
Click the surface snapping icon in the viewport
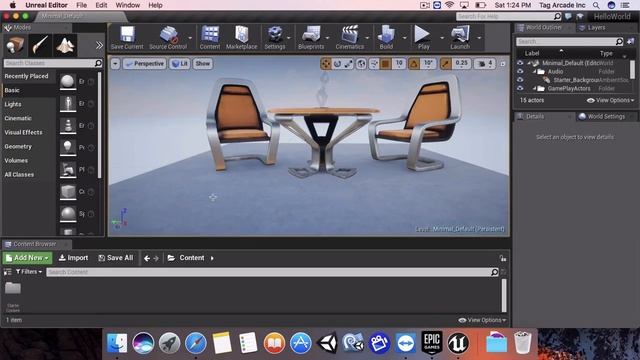pyautogui.click(x=374, y=64)
